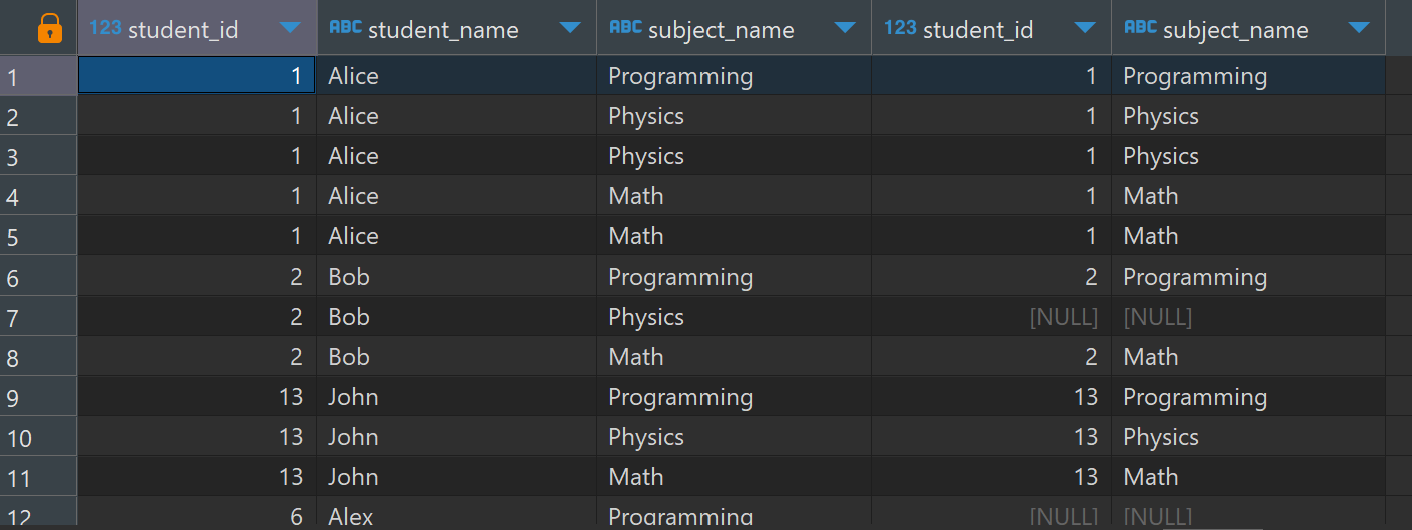Open the dropdown arrow on the student_name header
The width and height of the screenshot is (1412, 530).
pos(570,29)
